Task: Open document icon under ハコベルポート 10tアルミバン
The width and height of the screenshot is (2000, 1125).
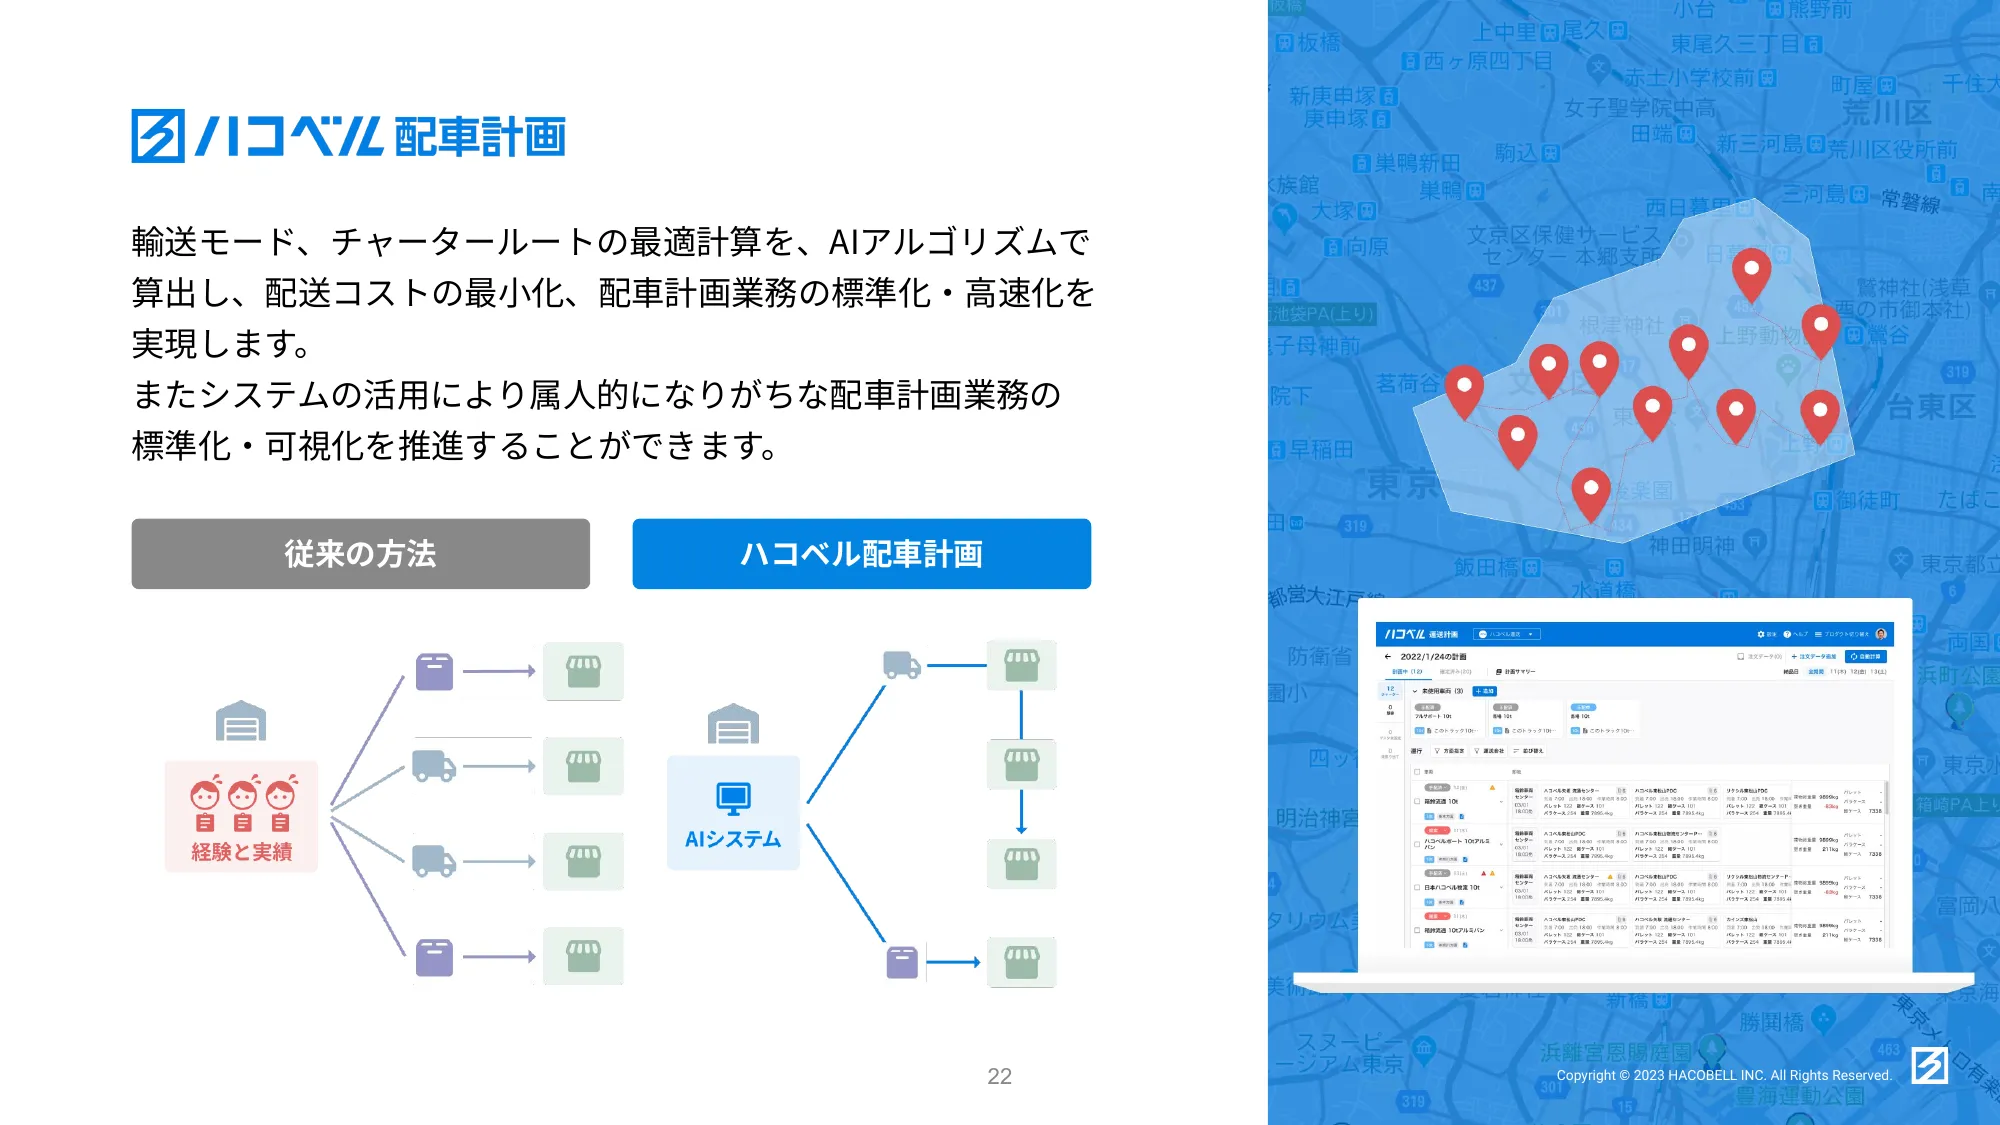Action: [x=1464, y=859]
